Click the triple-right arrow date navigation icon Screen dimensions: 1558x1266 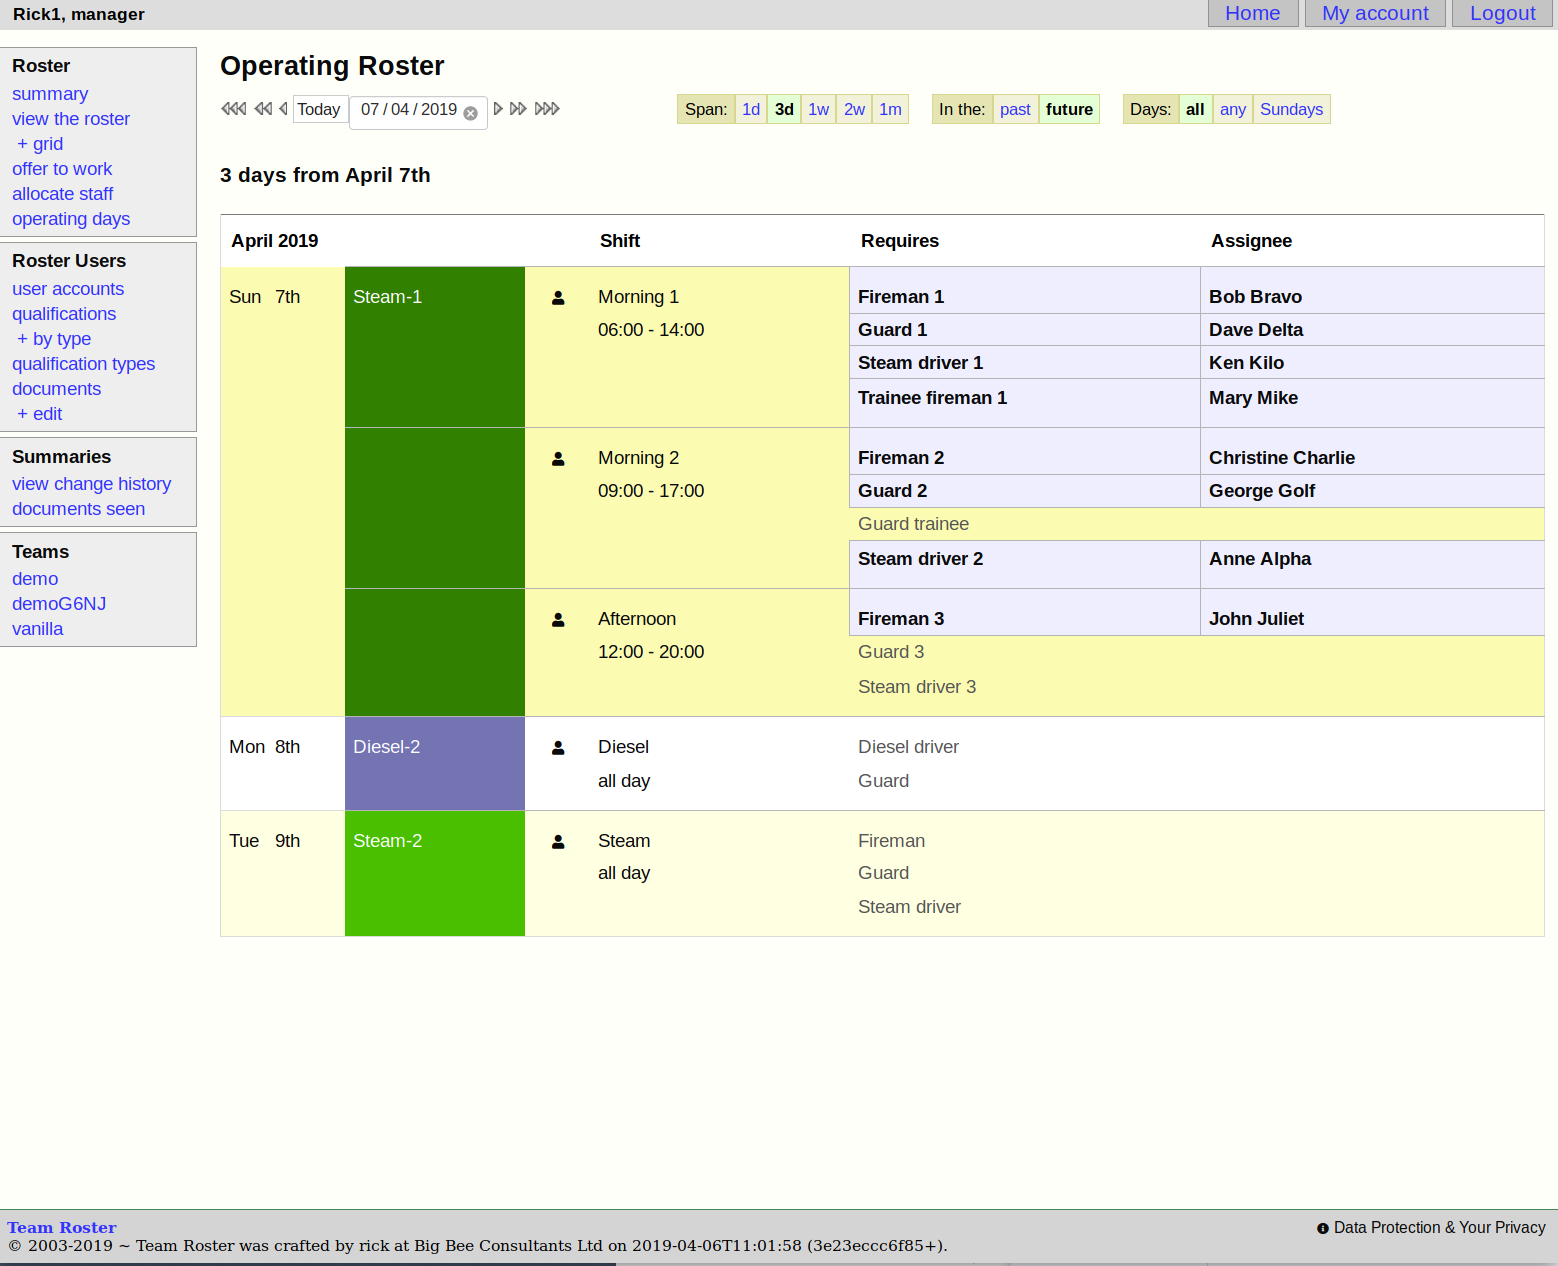point(547,109)
